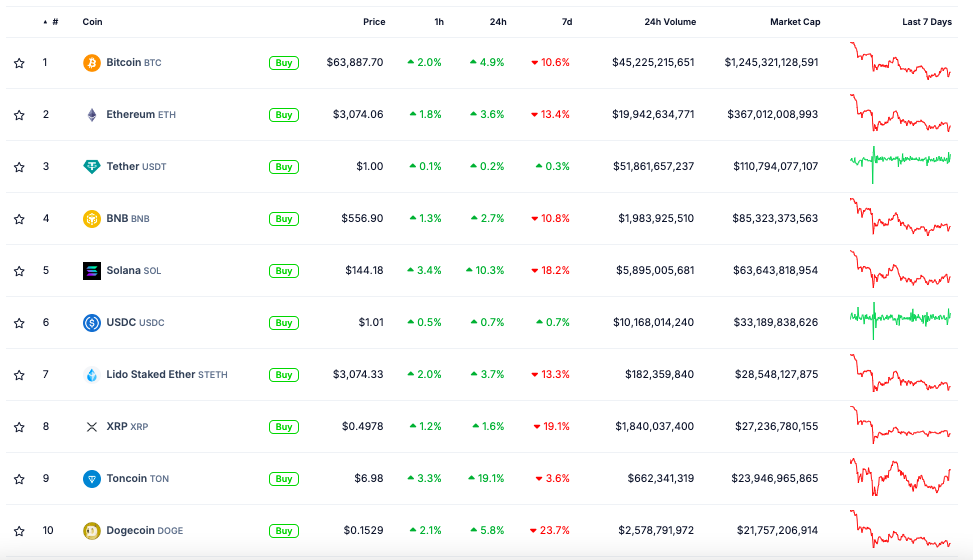Click the Dogecoin logo icon
The height and width of the screenshot is (560, 973).
91,531
